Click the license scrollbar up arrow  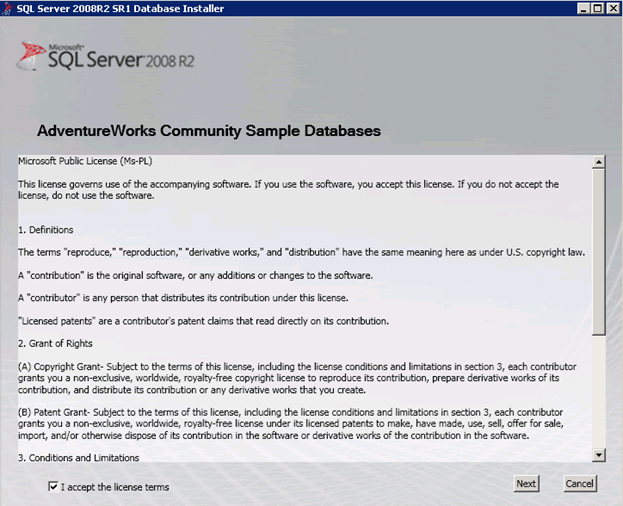tap(599, 161)
